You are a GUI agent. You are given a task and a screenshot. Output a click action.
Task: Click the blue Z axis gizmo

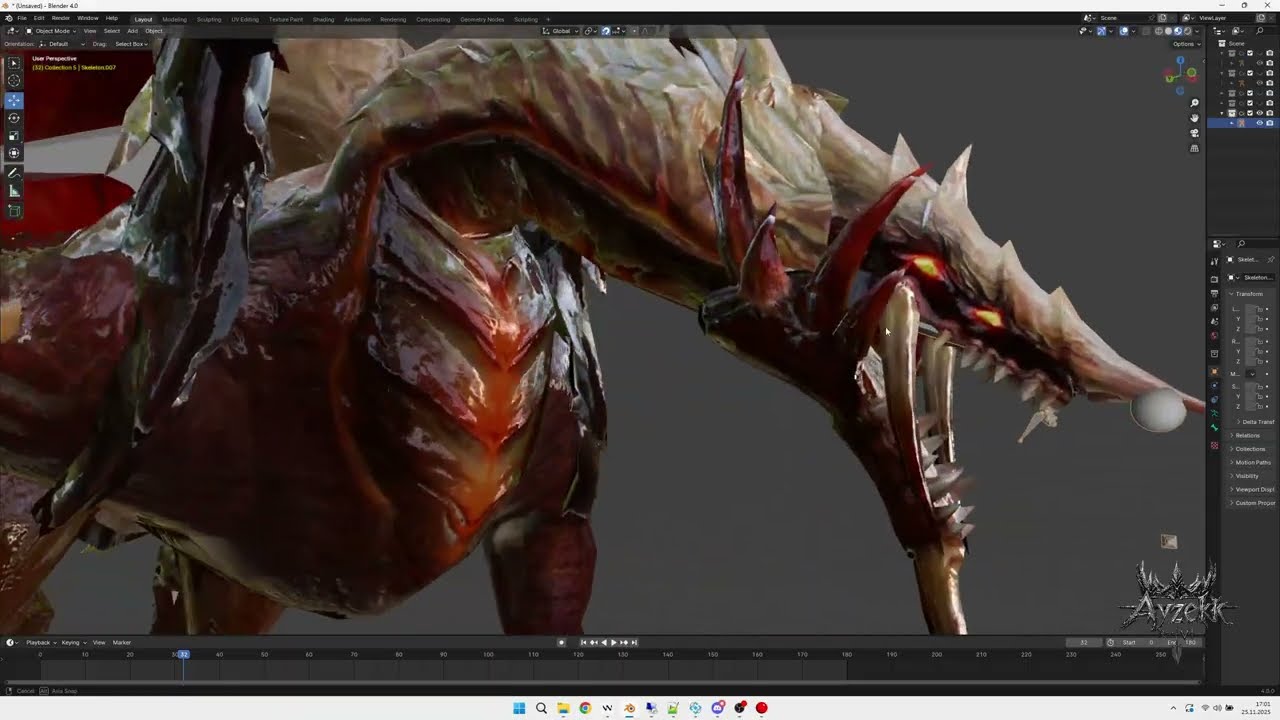[x=1180, y=60]
